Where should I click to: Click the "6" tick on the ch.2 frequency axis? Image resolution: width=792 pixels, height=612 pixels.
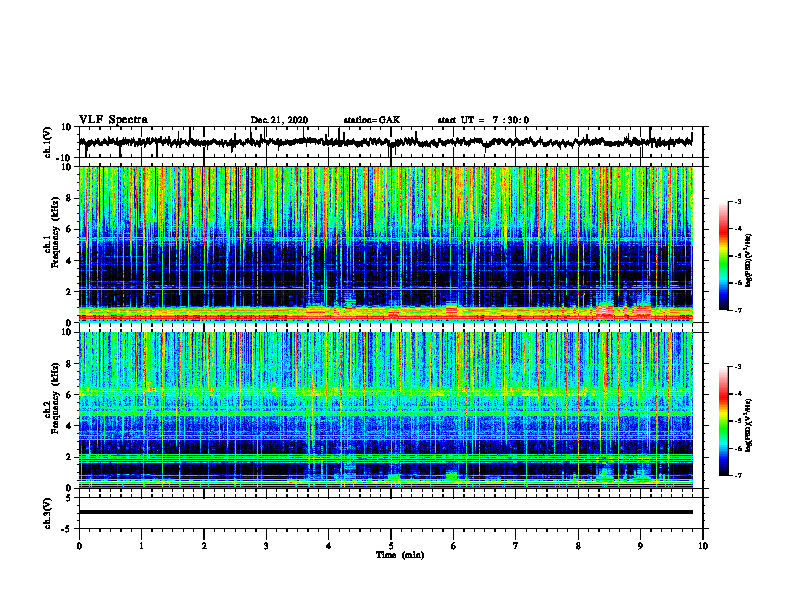(69, 395)
